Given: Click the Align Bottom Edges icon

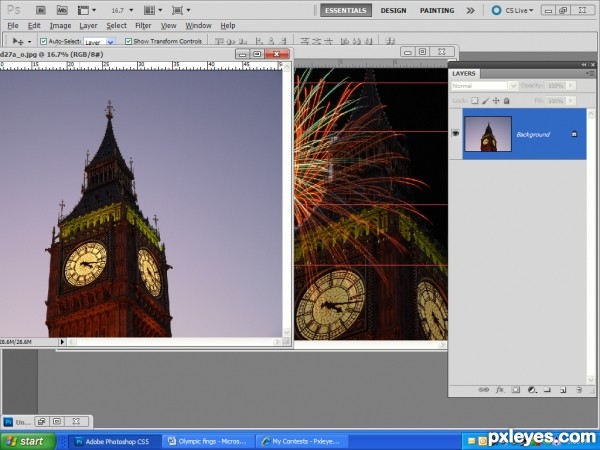Looking at the screenshot, I should pos(243,41).
